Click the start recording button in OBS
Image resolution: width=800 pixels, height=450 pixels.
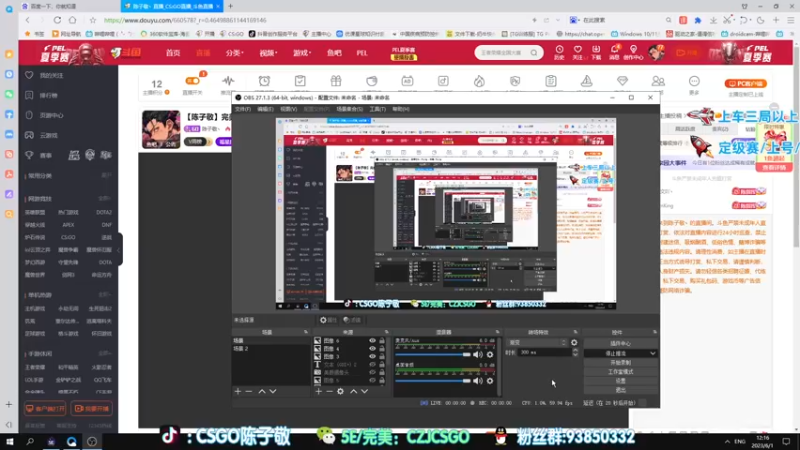620,363
